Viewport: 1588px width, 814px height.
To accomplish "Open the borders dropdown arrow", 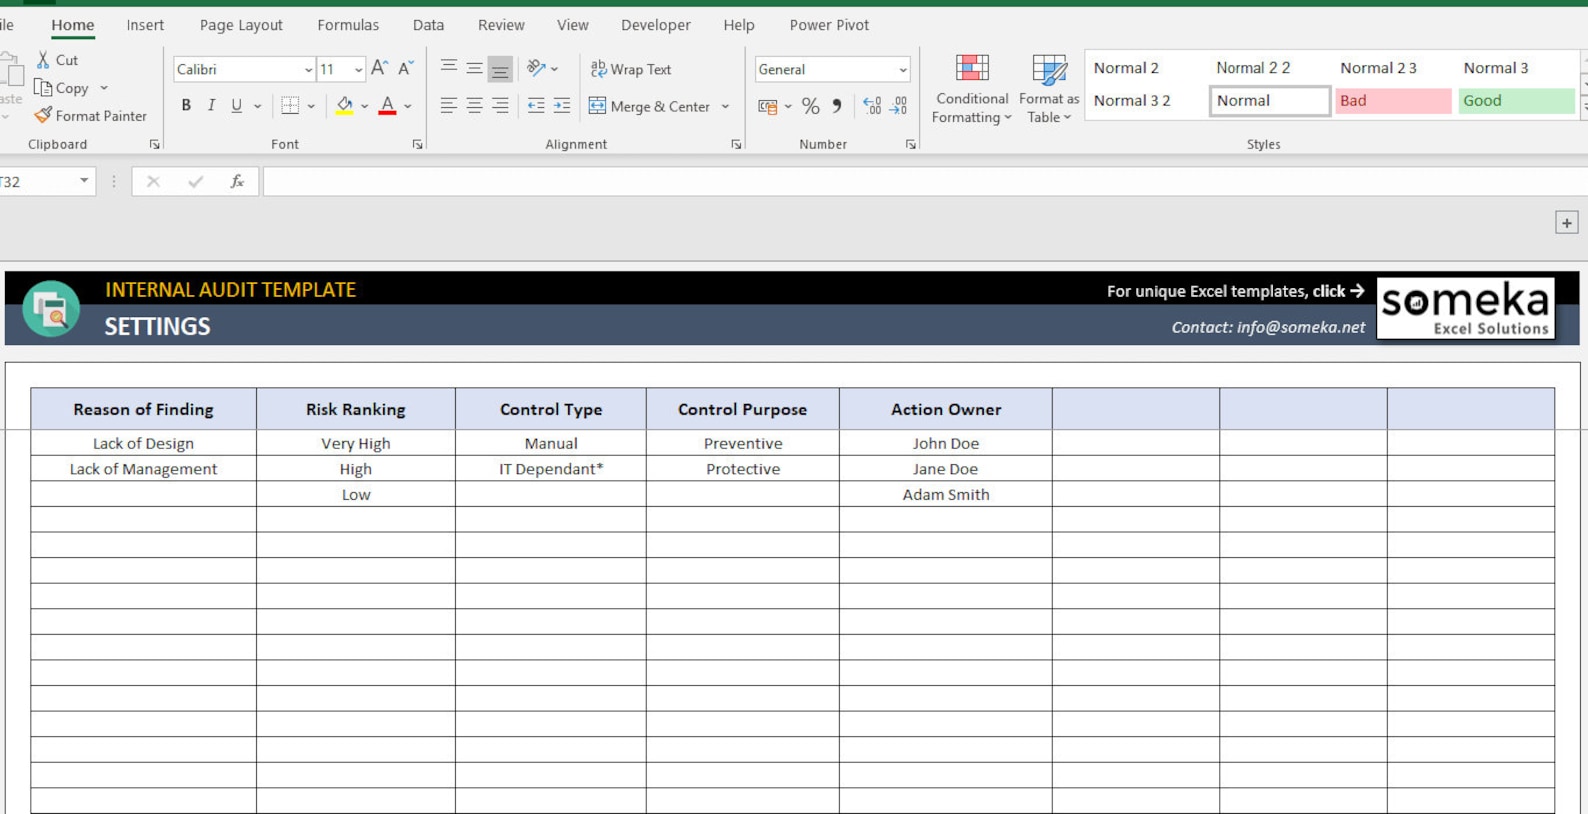I will coord(311,106).
